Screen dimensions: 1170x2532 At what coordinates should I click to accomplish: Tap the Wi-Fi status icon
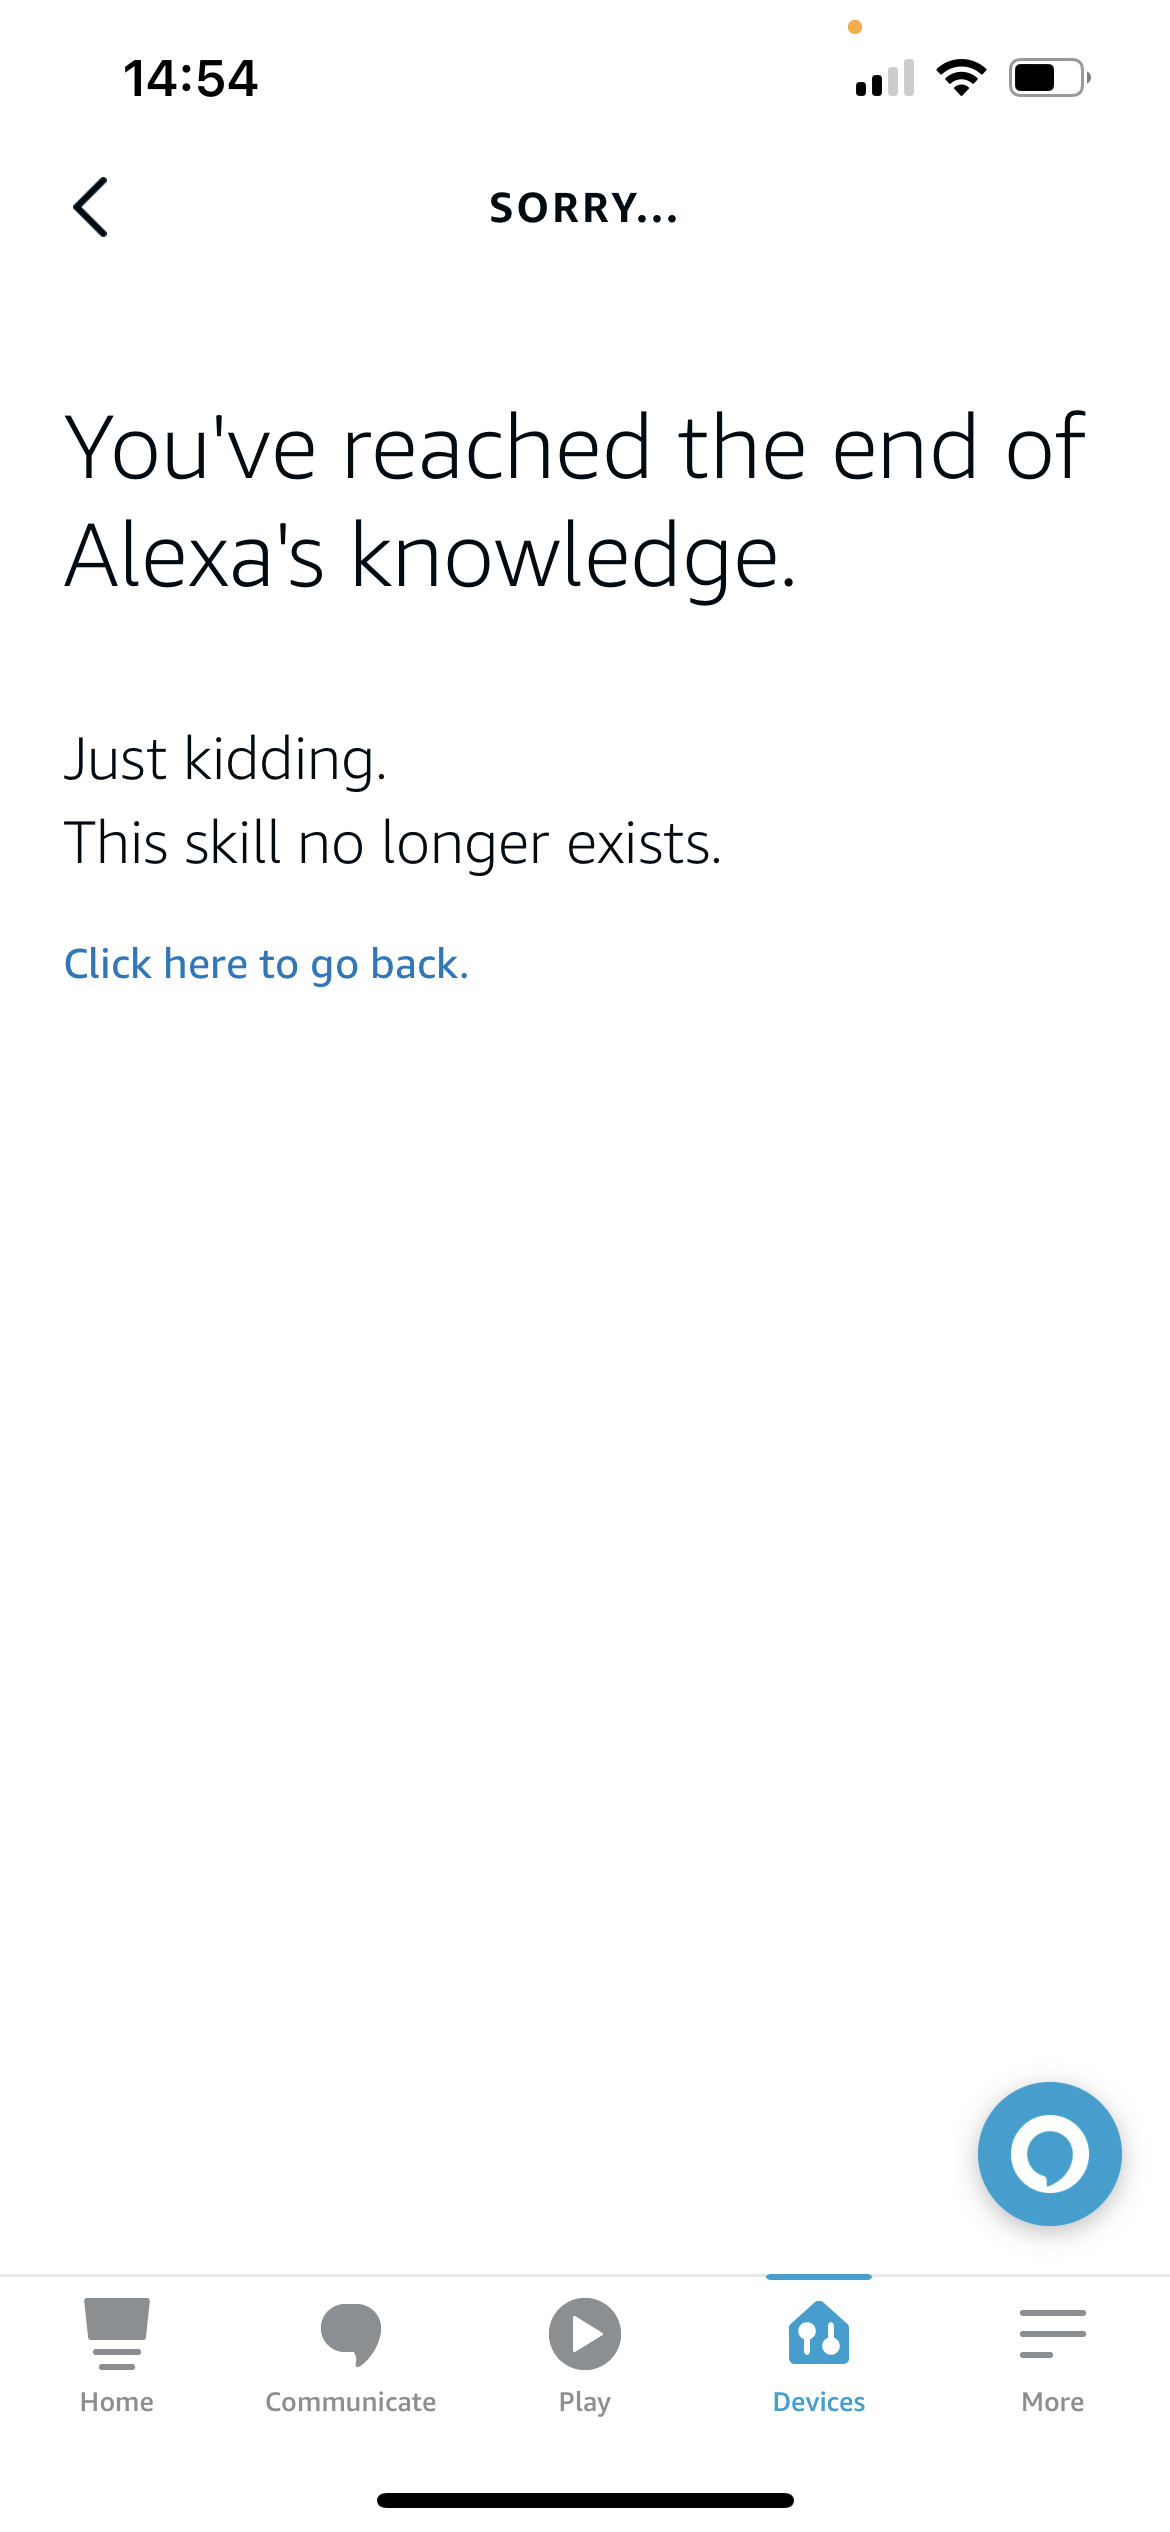coord(961,77)
